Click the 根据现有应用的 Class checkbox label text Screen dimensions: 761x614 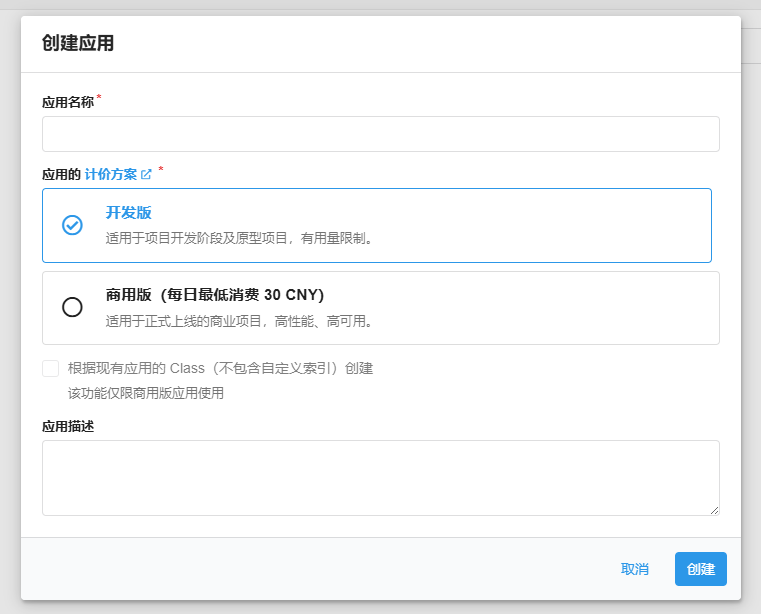[220, 368]
